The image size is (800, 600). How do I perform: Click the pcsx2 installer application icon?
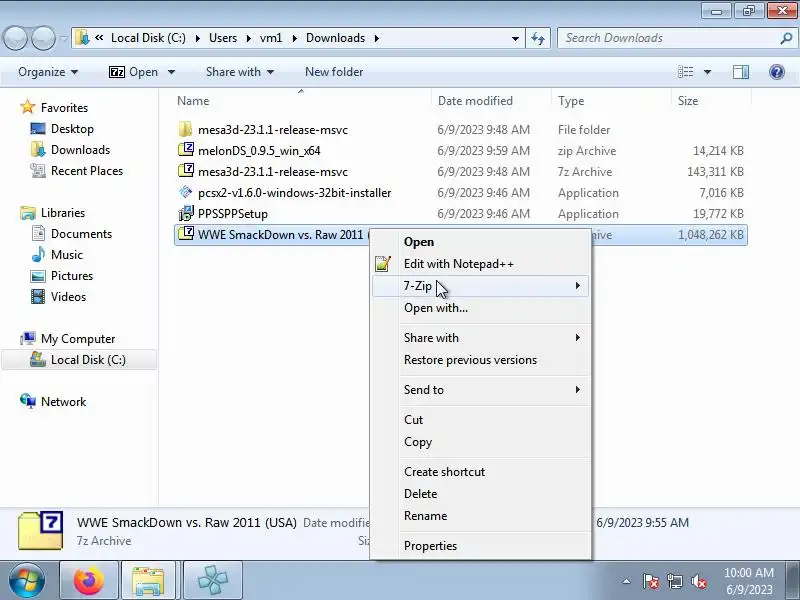pyautogui.click(x=186, y=192)
